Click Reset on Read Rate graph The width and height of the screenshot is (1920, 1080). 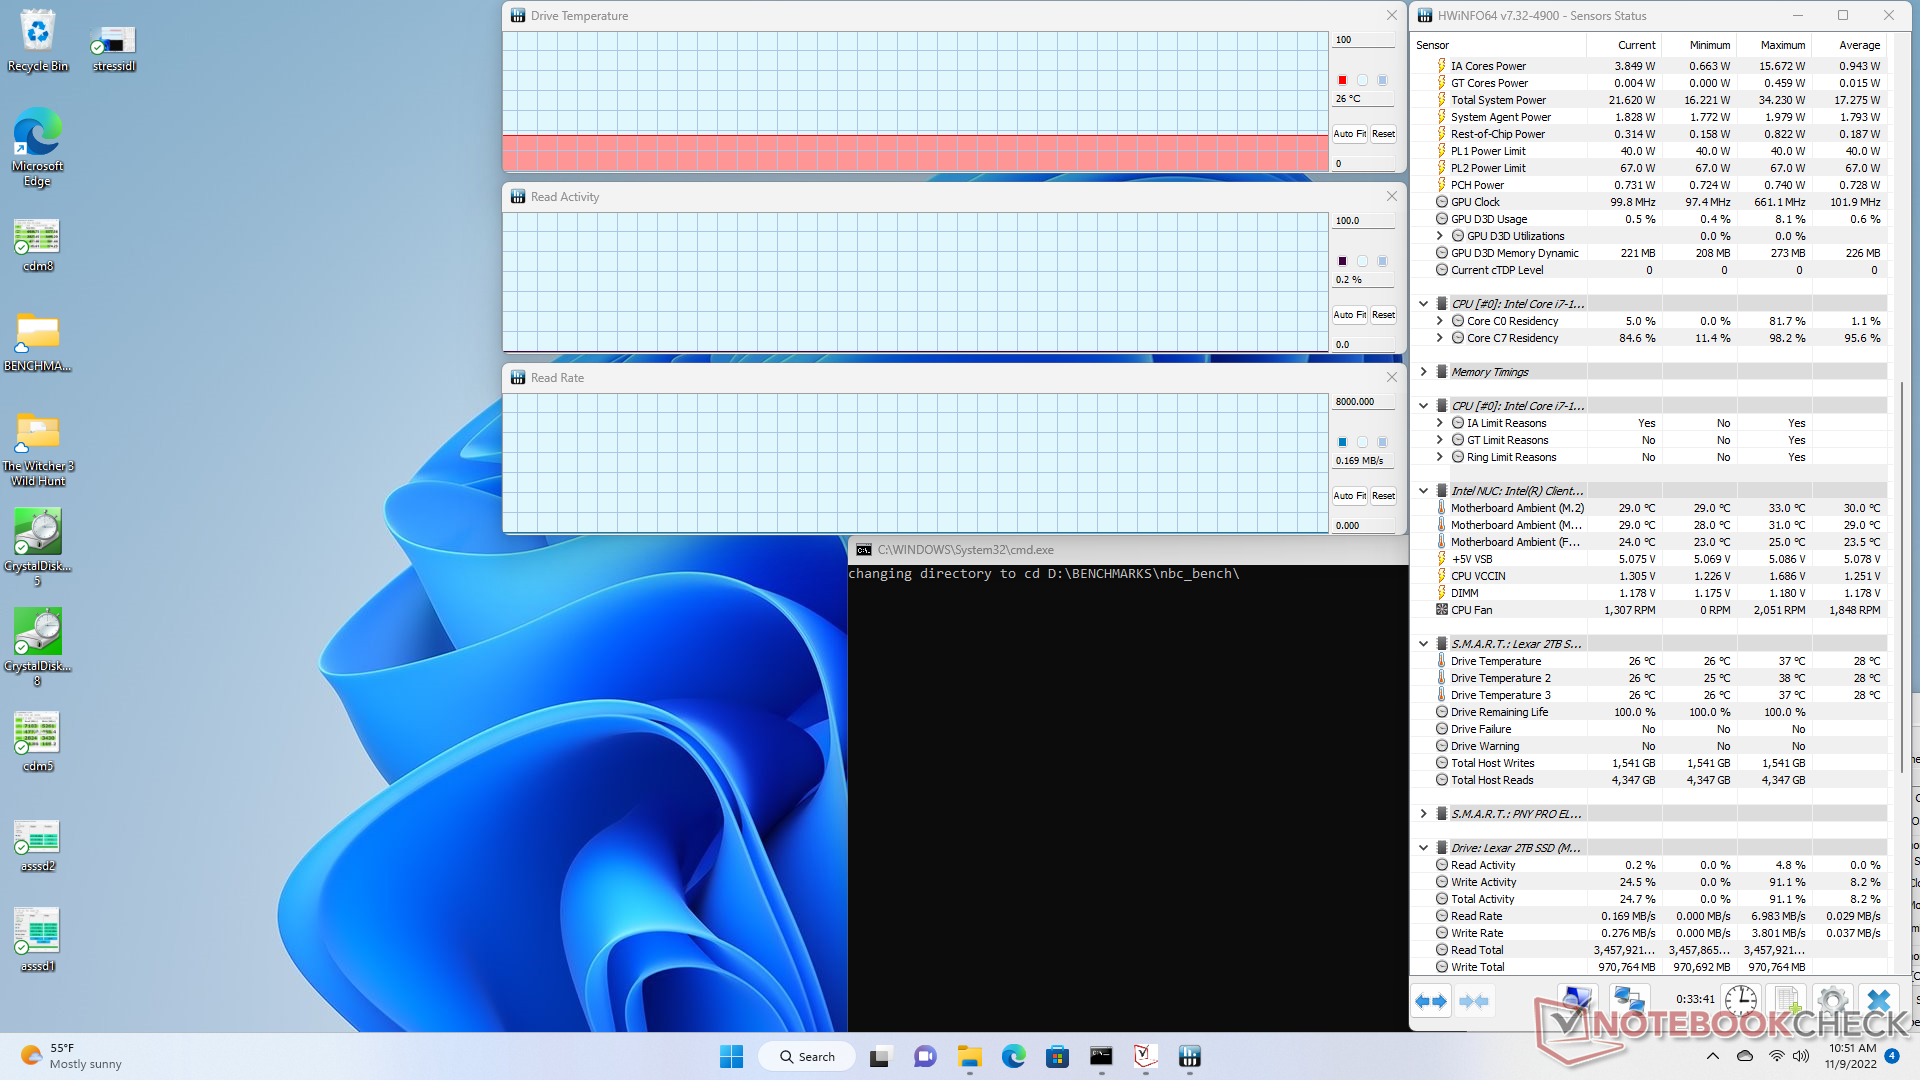pyautogui.click(x=1383, y=496)
